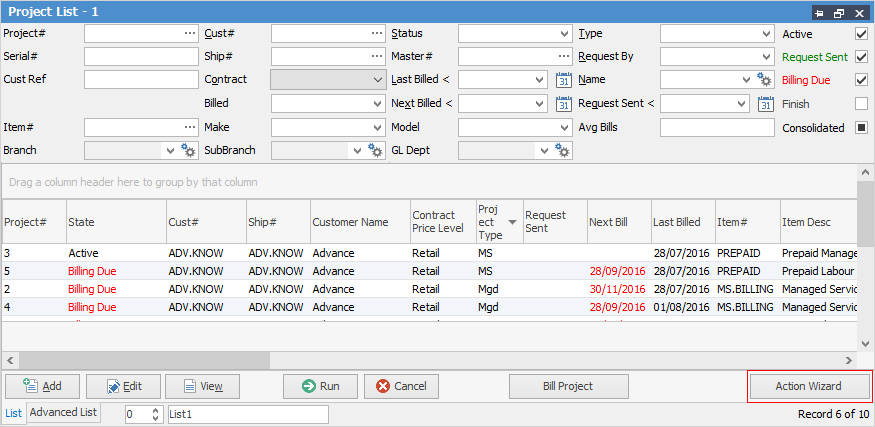
Task: Switch to the Advanced List tab
Action: pyautogui.click(x=64, y=412)
